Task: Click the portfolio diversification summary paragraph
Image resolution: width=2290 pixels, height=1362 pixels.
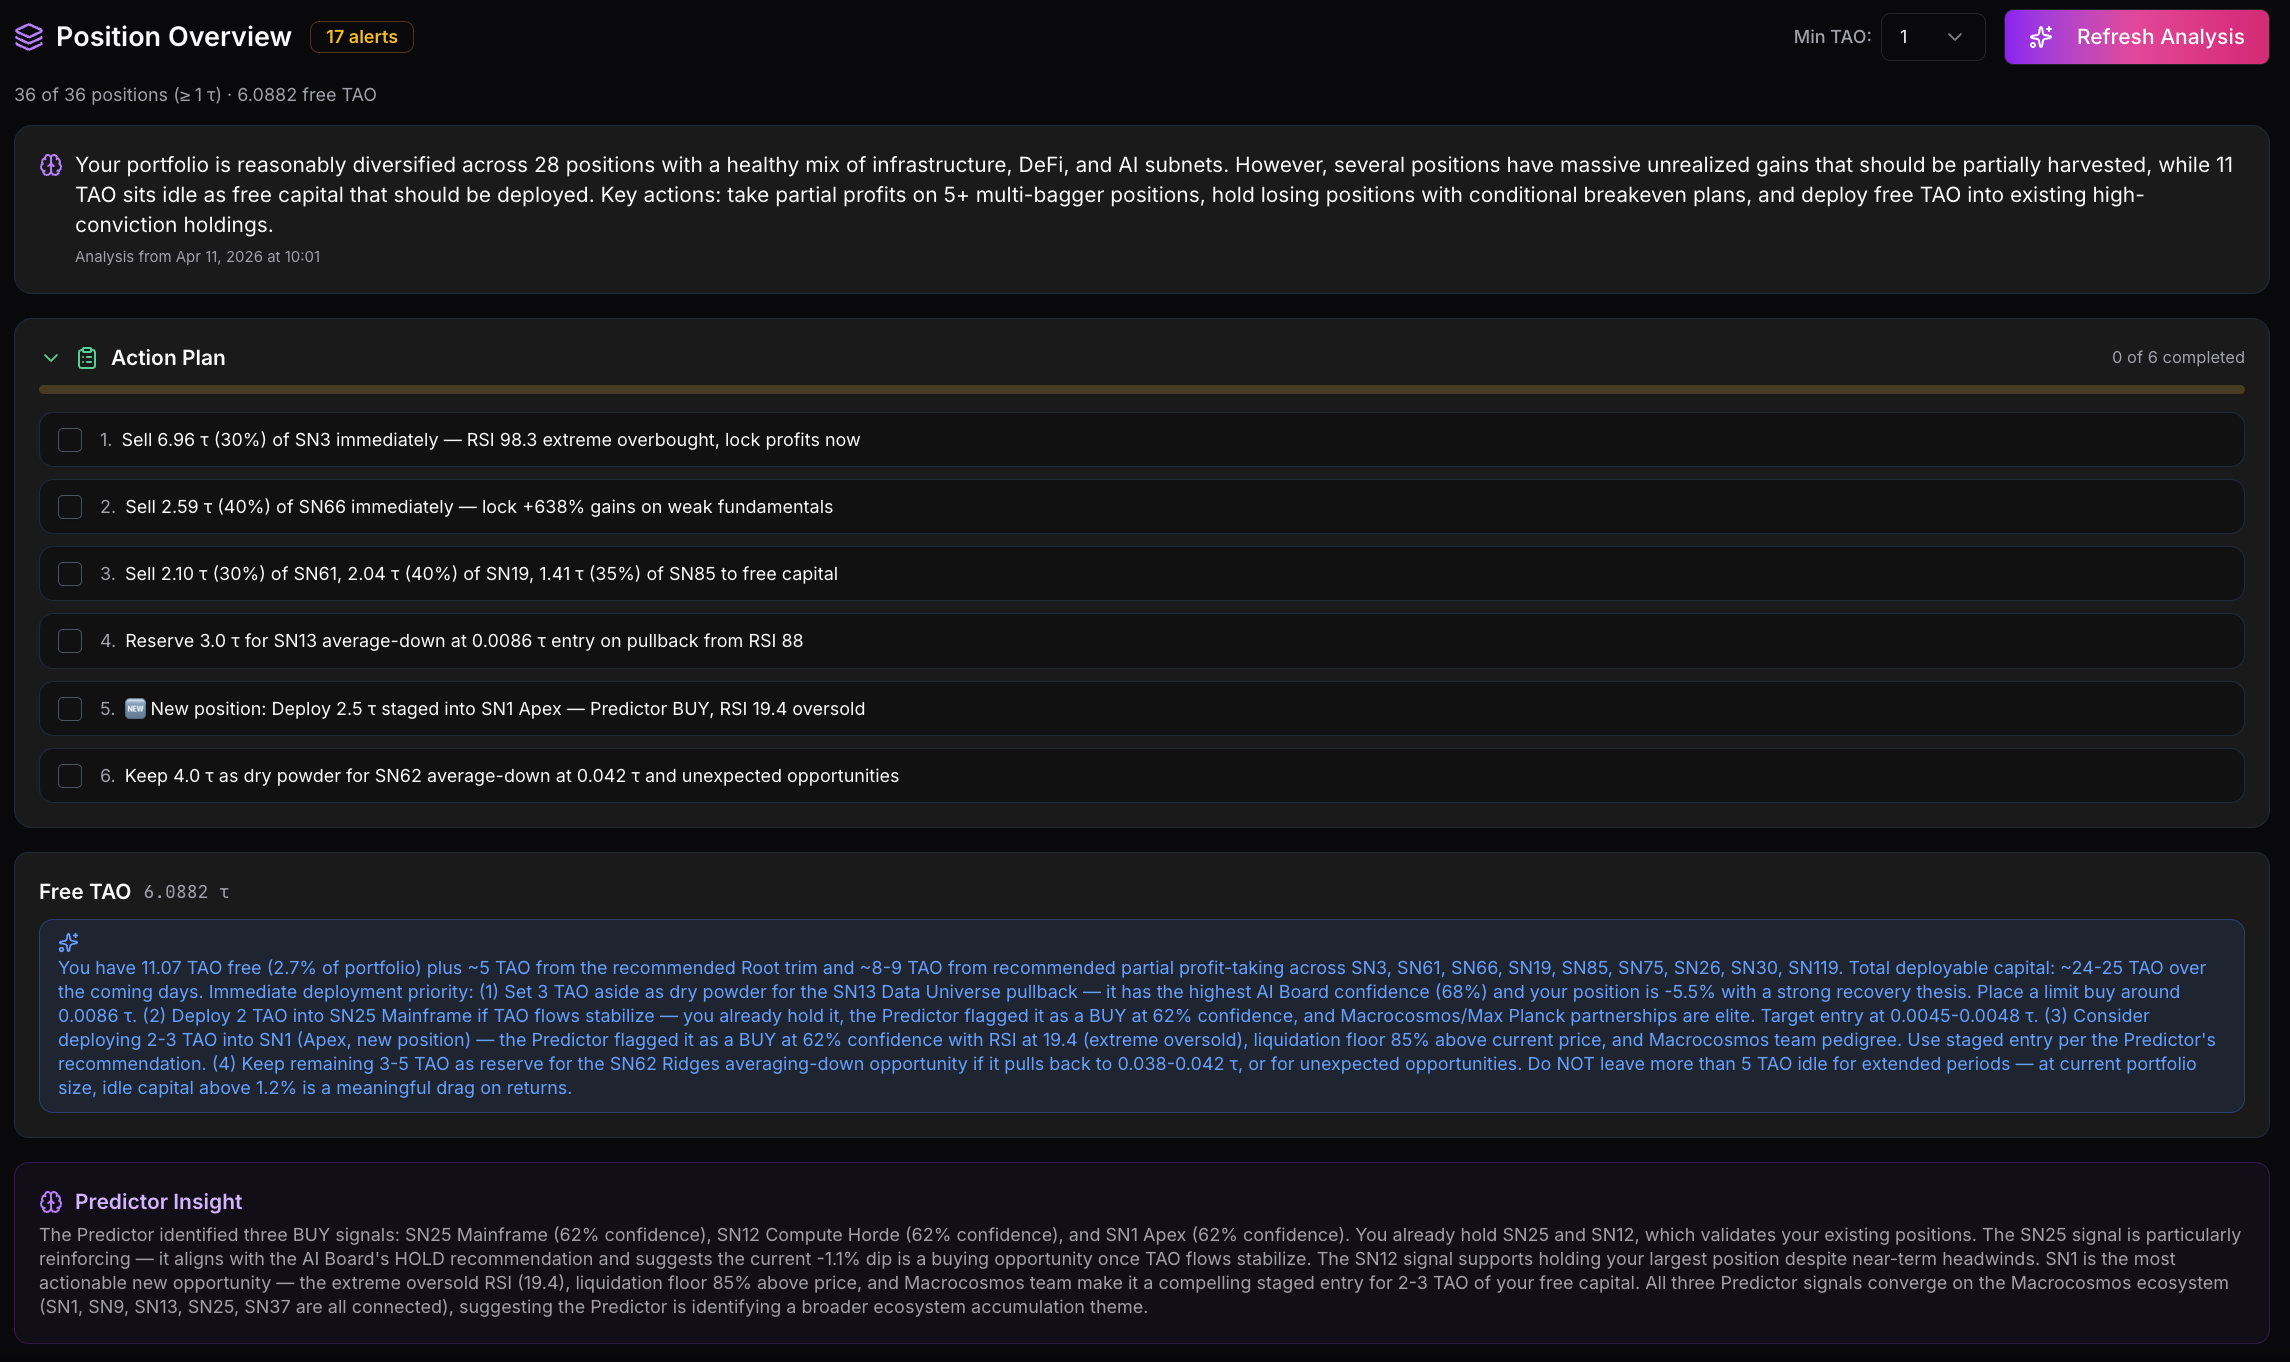Action: pos(1154,195)
